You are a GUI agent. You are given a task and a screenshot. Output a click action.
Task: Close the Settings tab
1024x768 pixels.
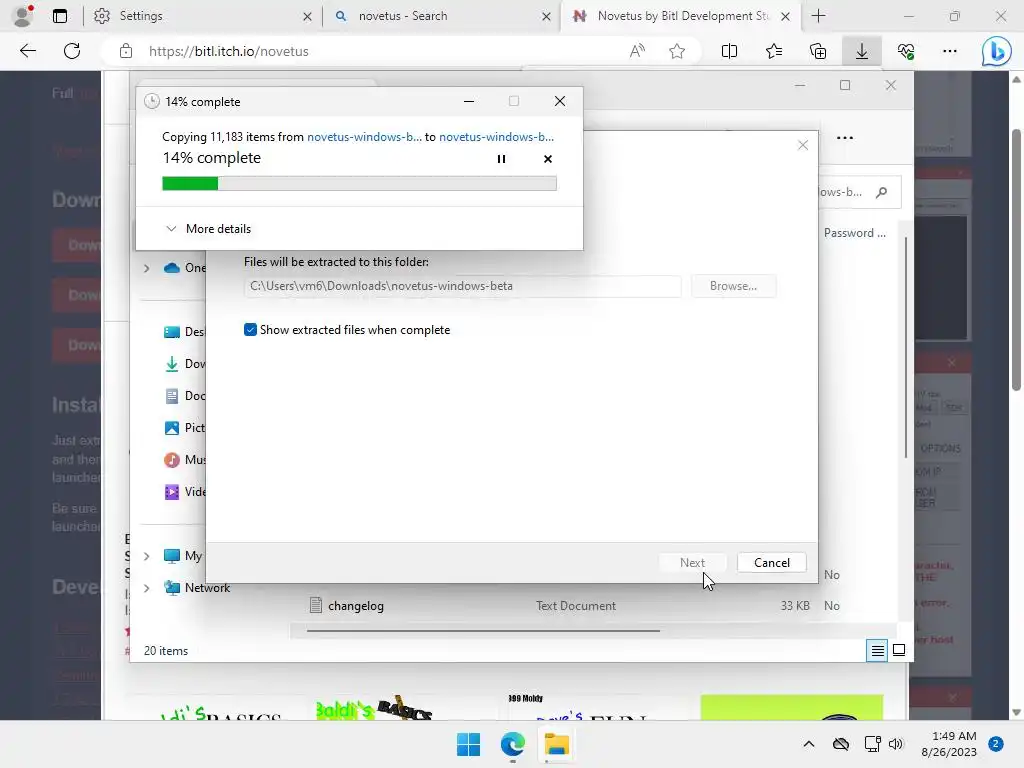click(x=307, y=16)
